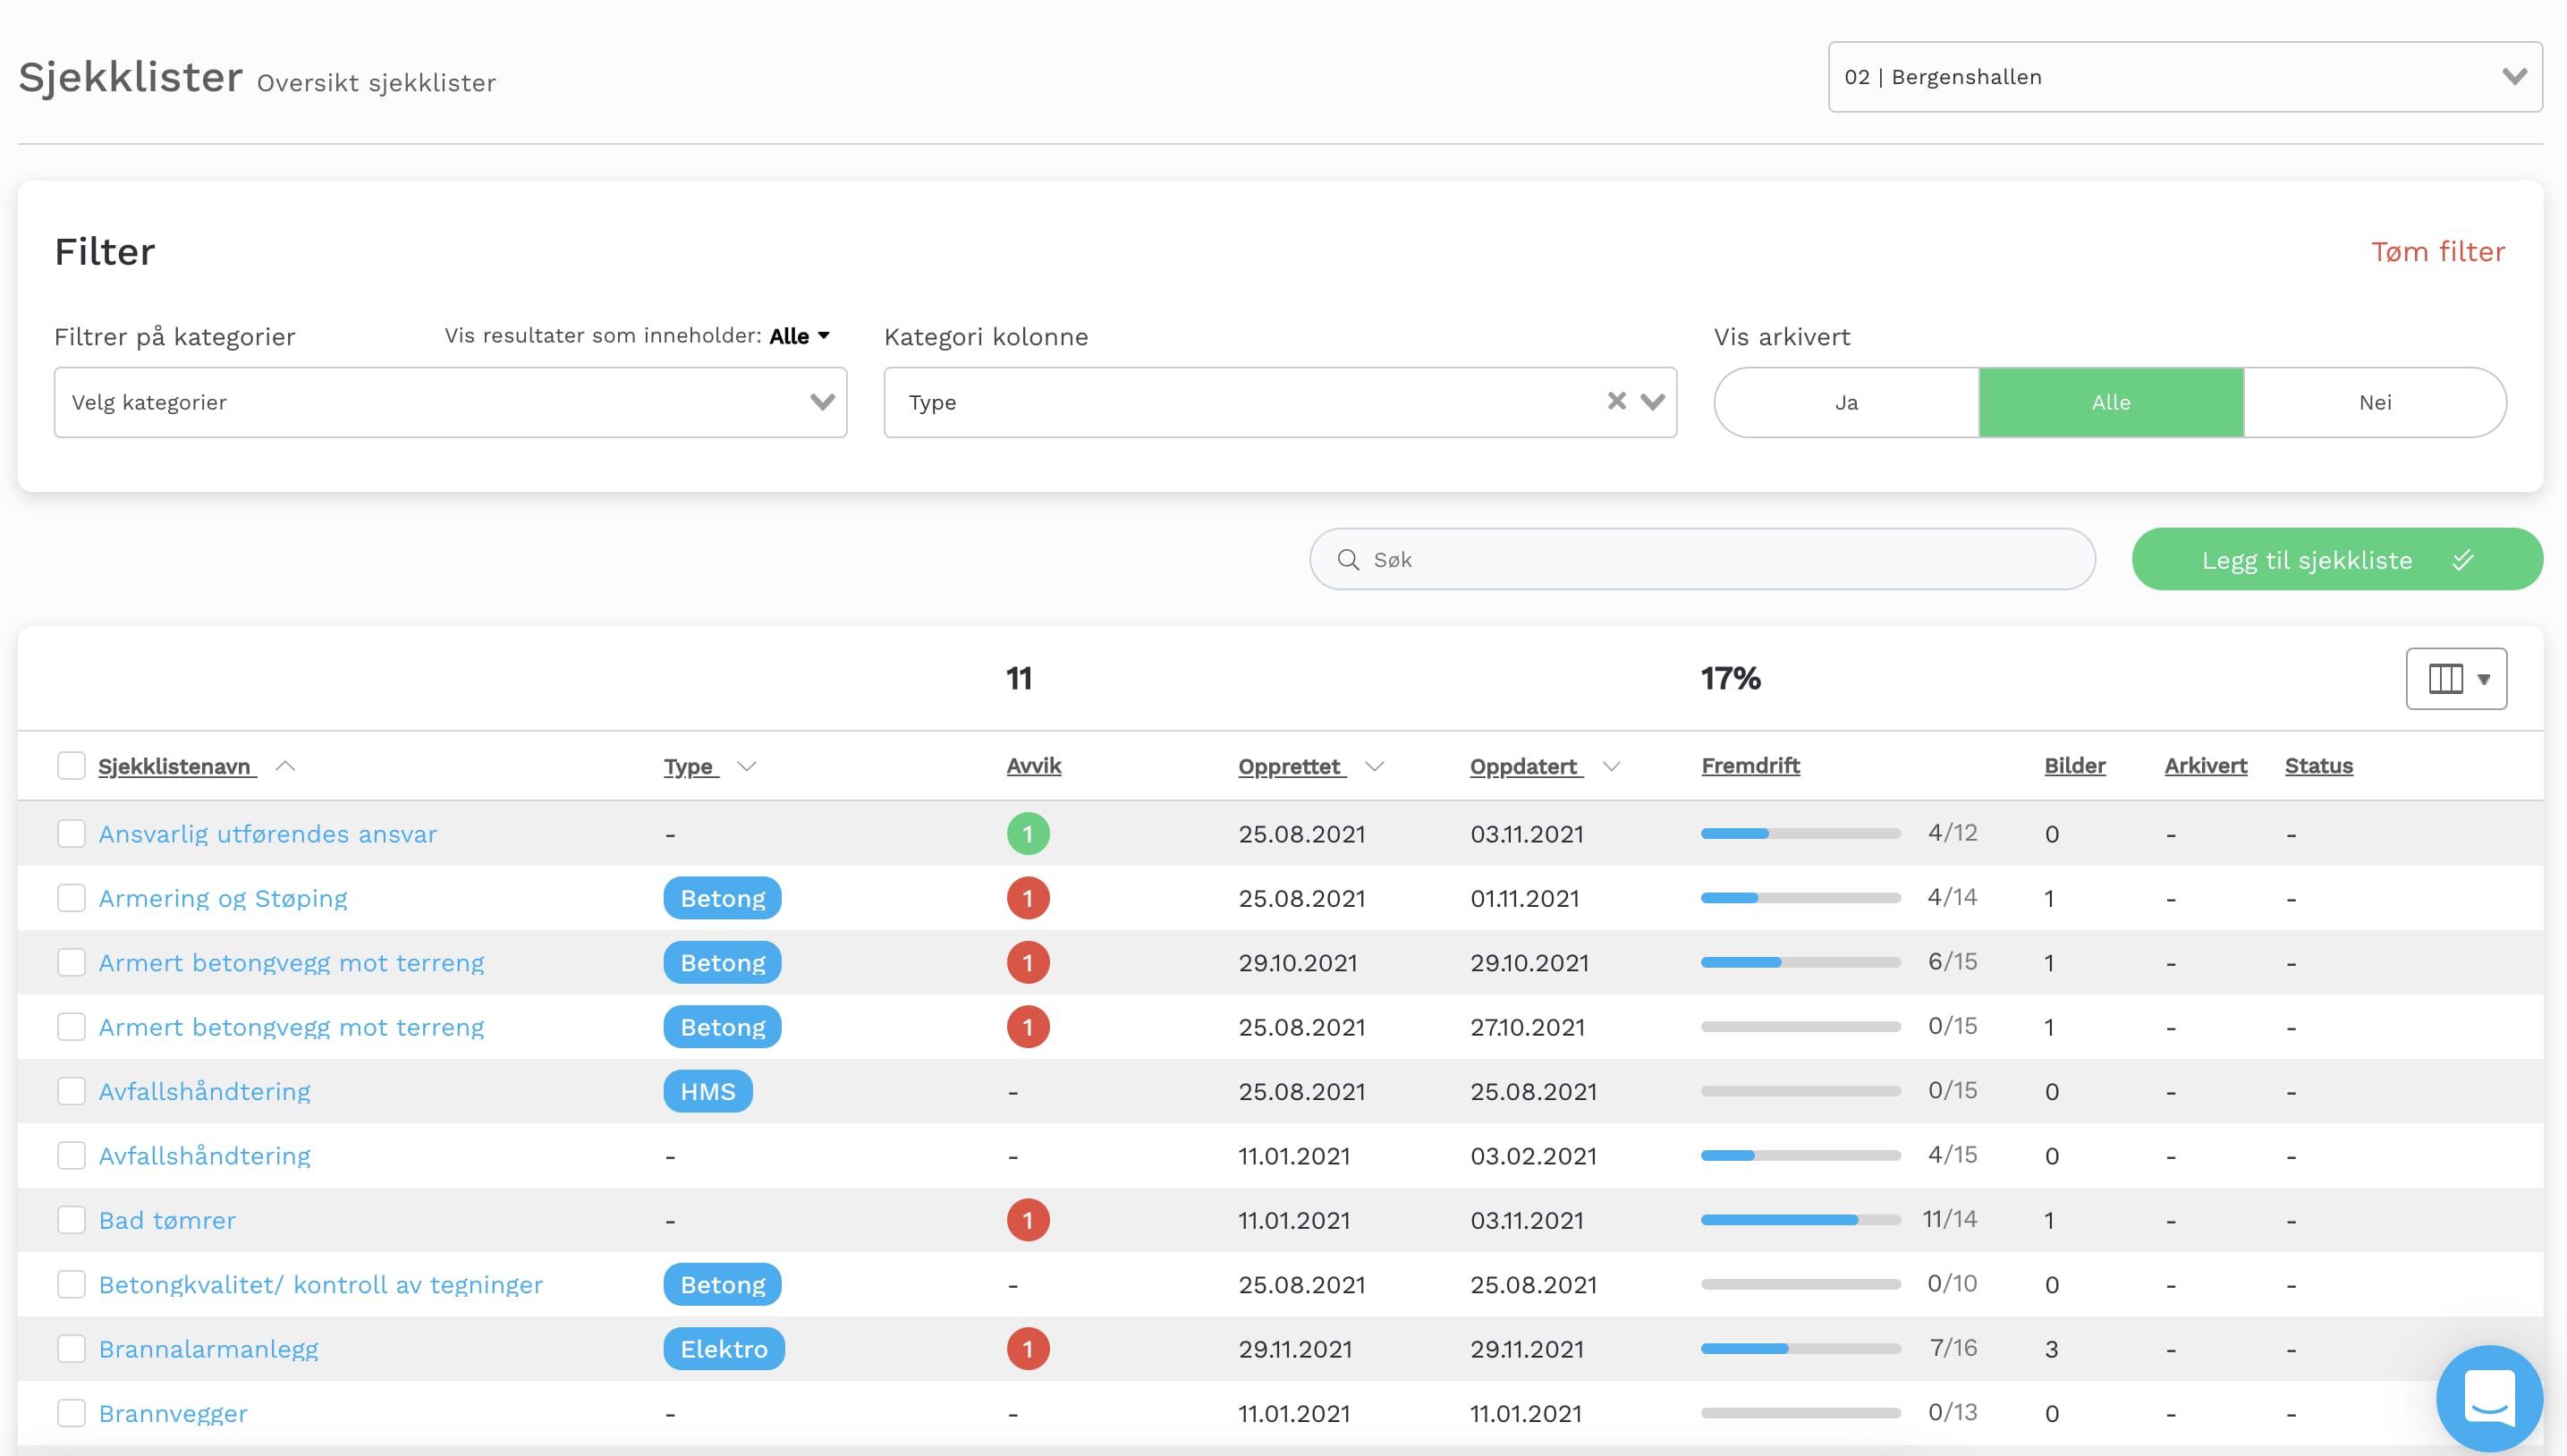Image resolution: width=2567 pixels, height=1456 pixels.
Task: Check the select-all checkbox in table header
Action: tap(71, 766)
